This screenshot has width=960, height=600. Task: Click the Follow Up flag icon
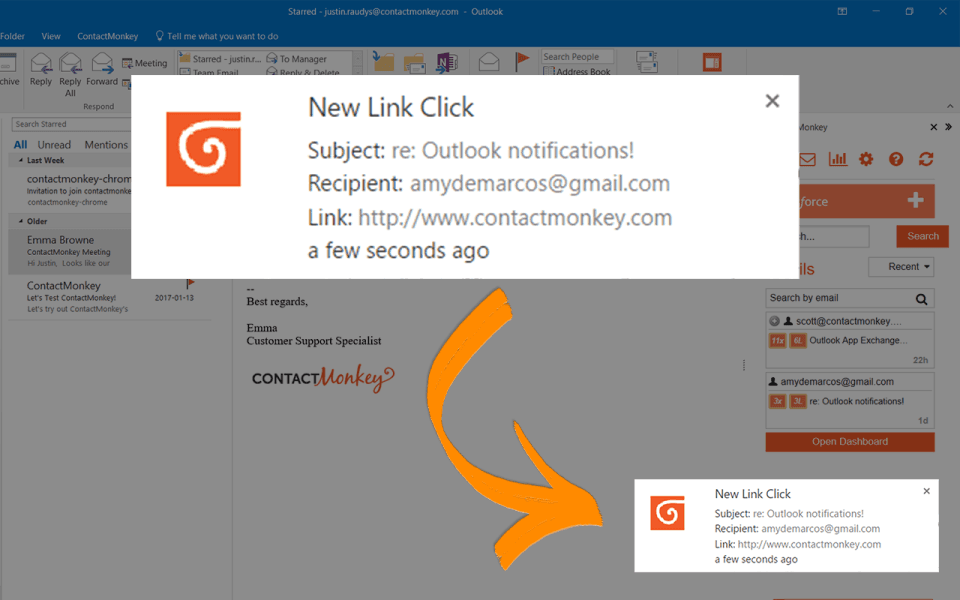(522, 61)
